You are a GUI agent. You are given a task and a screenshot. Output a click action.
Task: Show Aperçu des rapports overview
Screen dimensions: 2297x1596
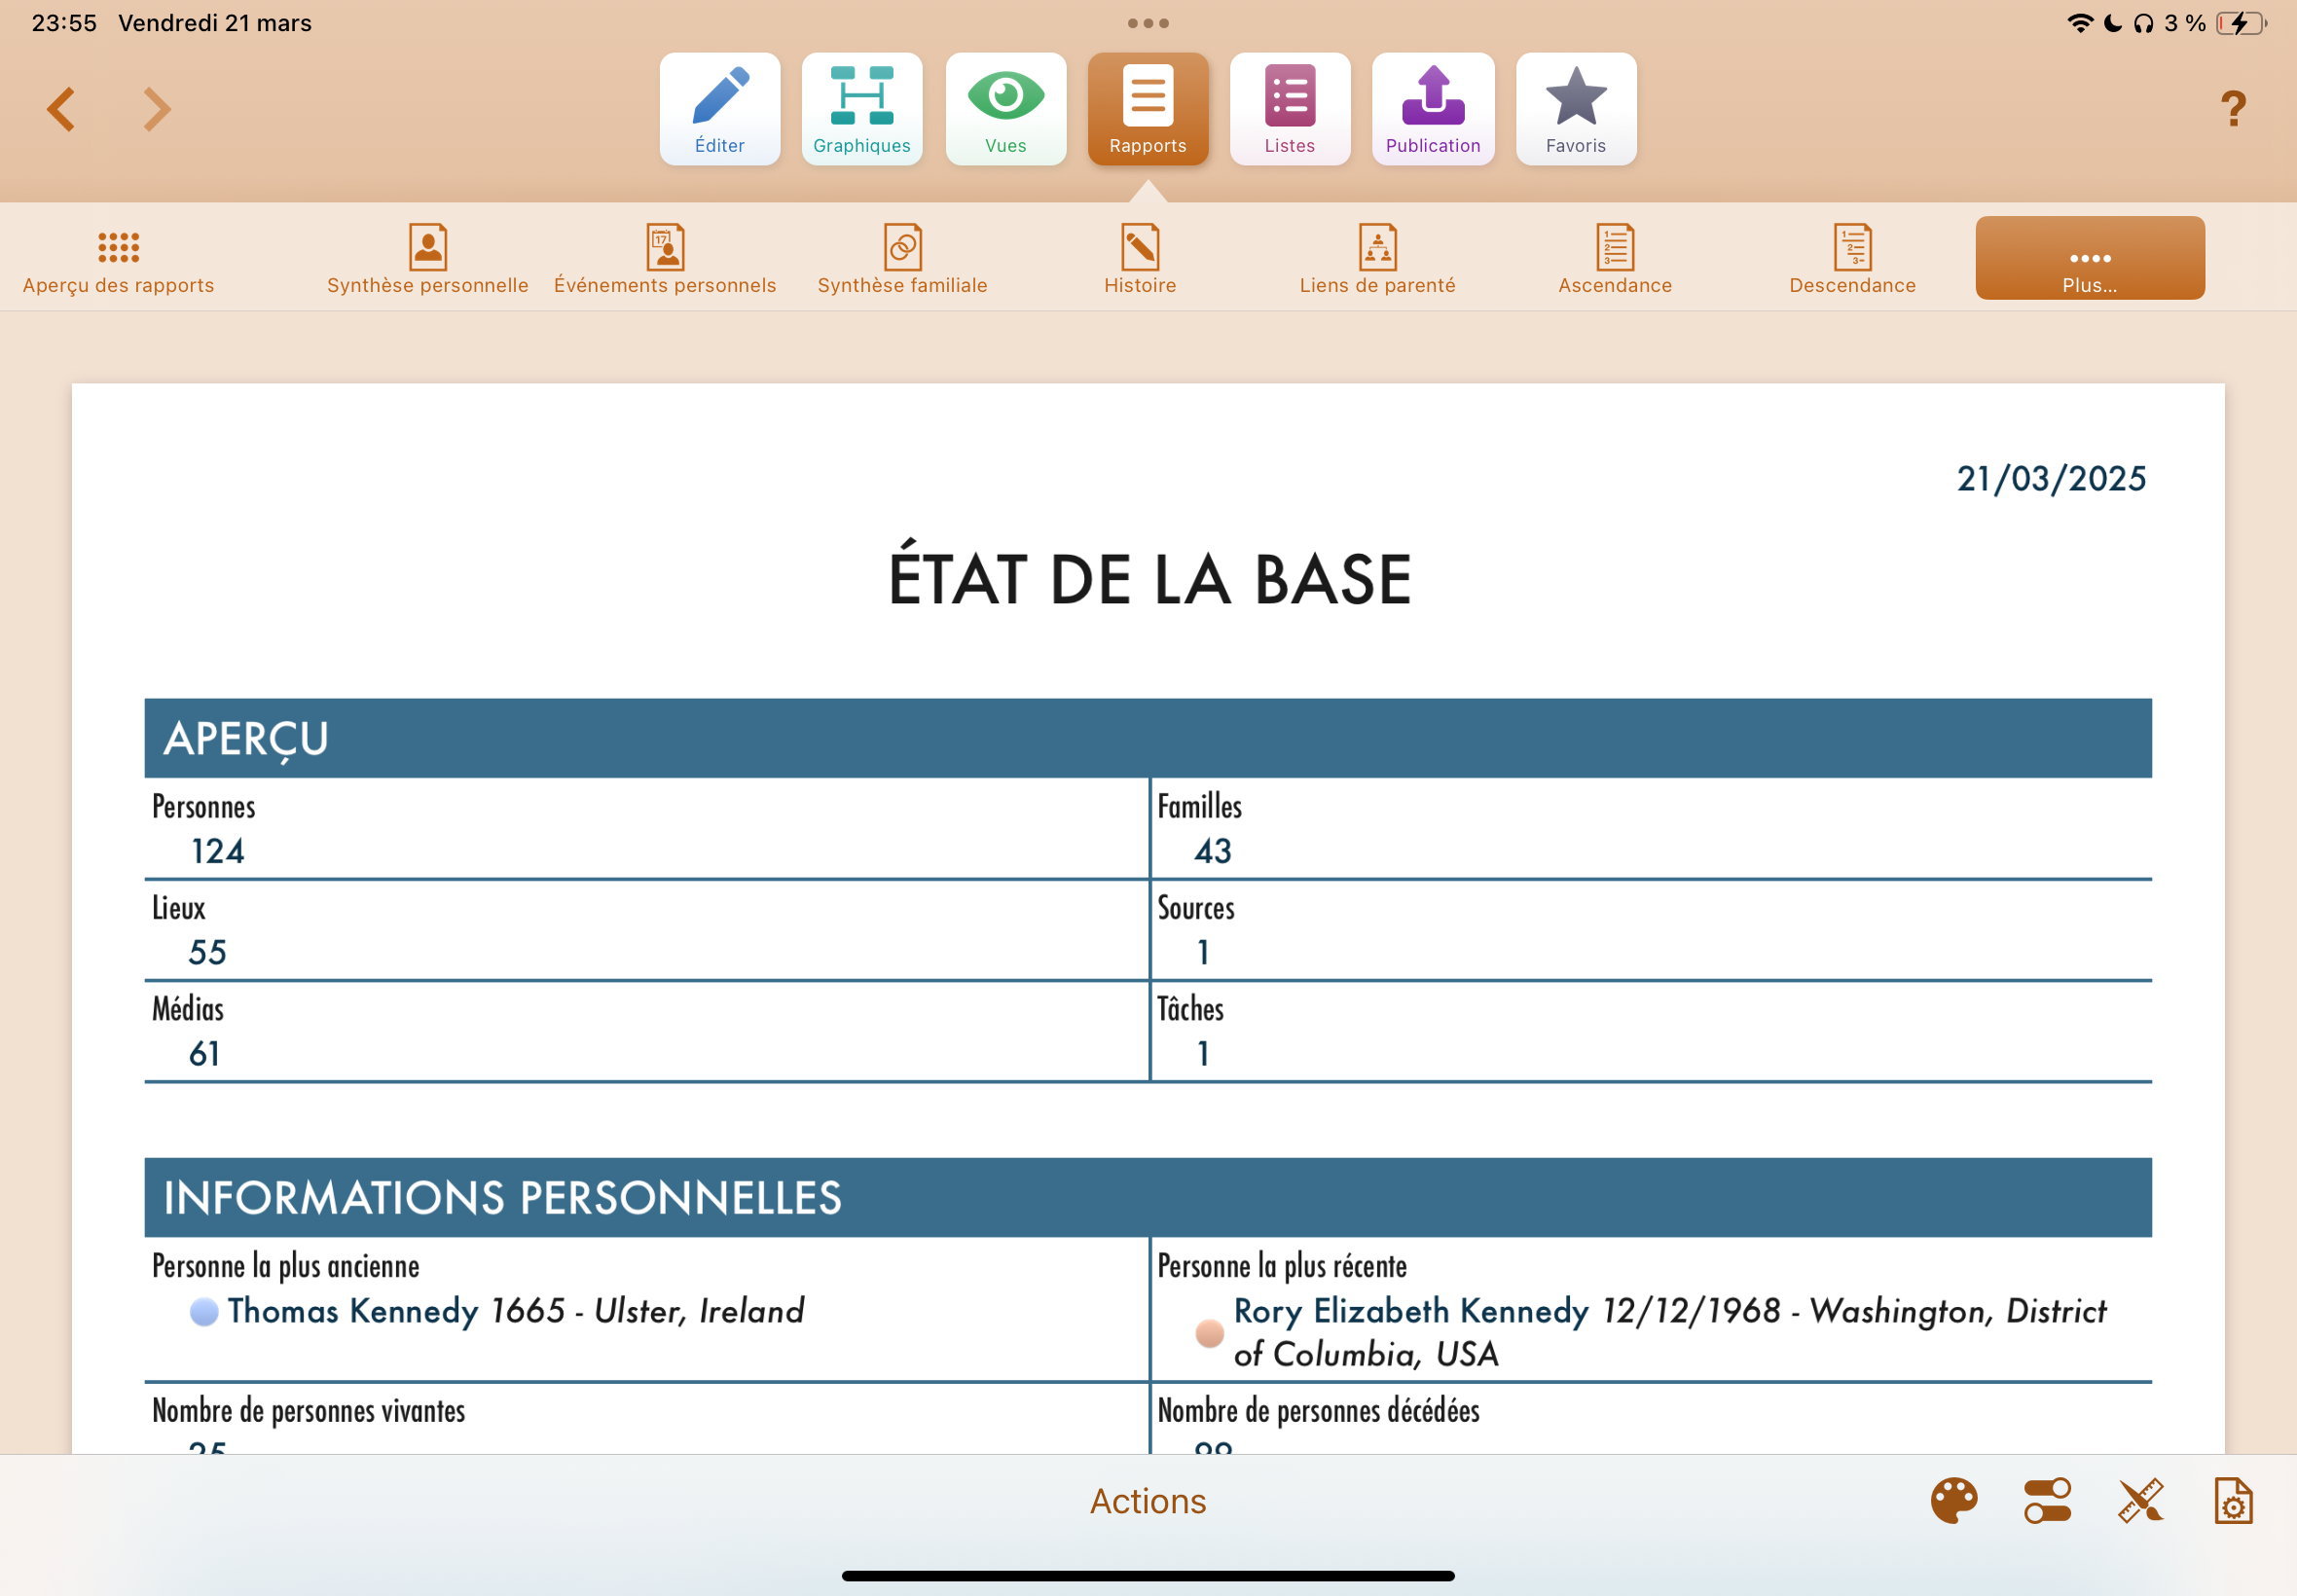[119, 260]
